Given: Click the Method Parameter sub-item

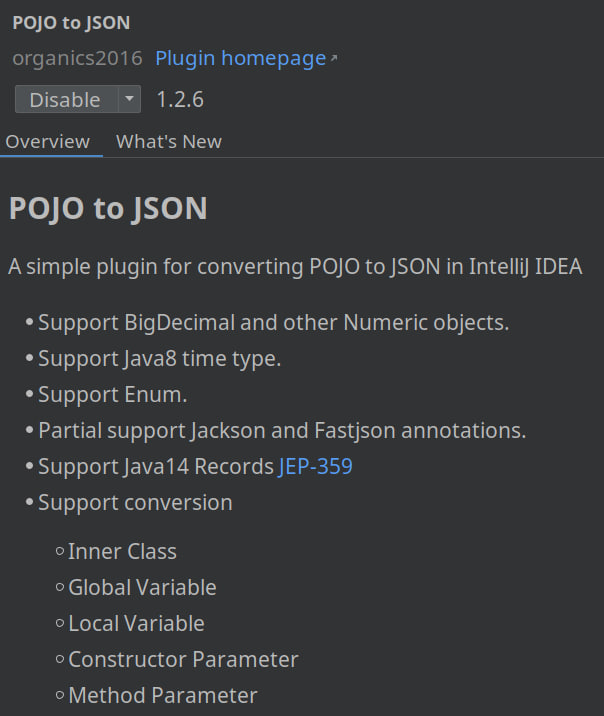Looking at the screenshot, I should coord(162,695).
